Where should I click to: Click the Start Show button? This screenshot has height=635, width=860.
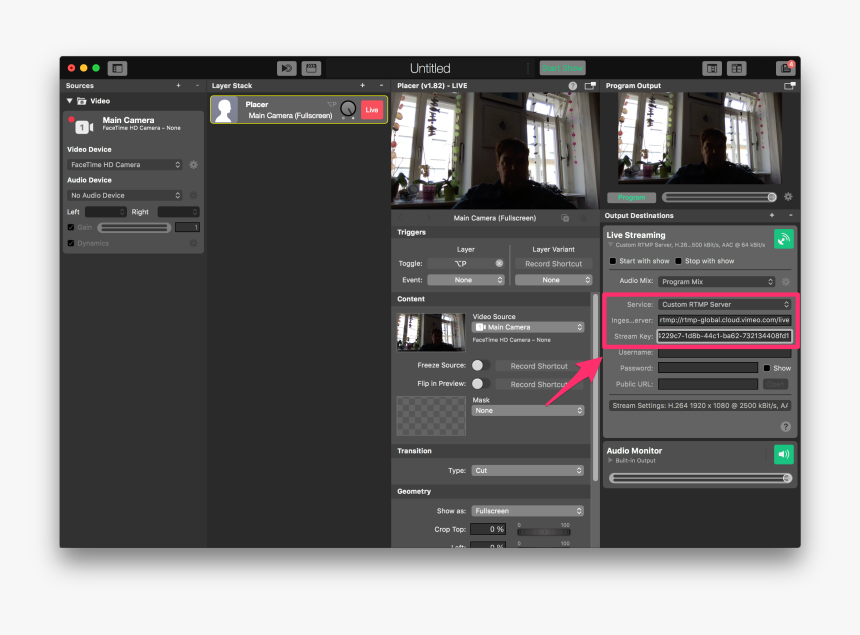(563, 68)
